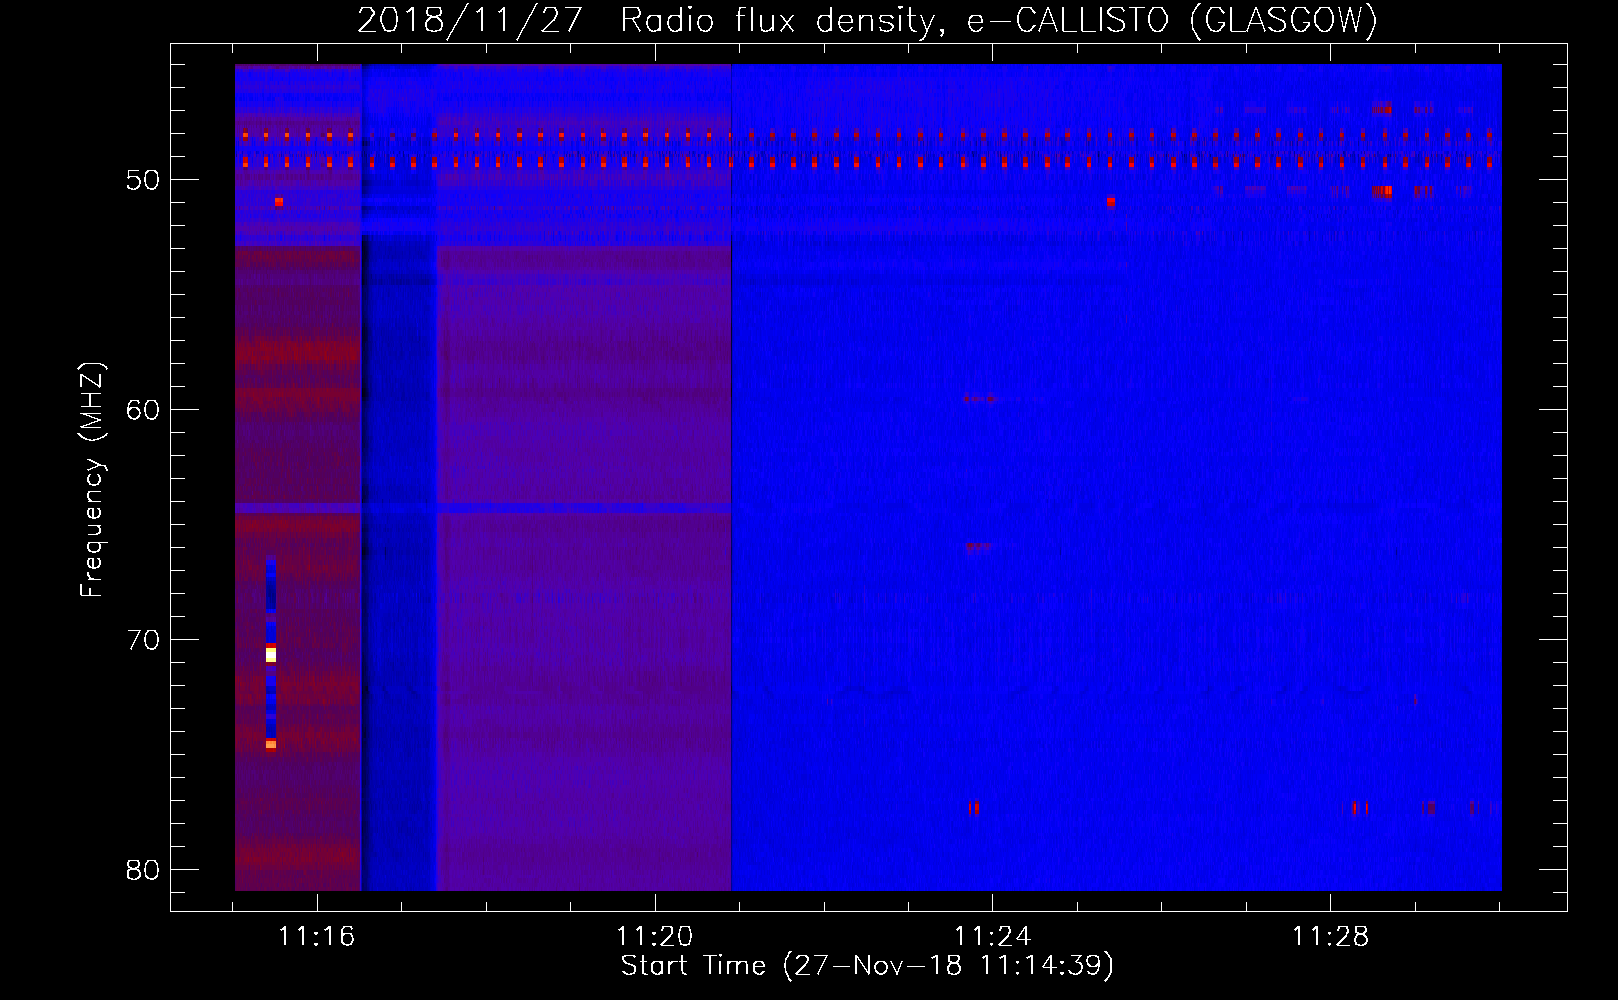Click the "Start Time (27-Nov-18 11:14:39)" label

867,966
